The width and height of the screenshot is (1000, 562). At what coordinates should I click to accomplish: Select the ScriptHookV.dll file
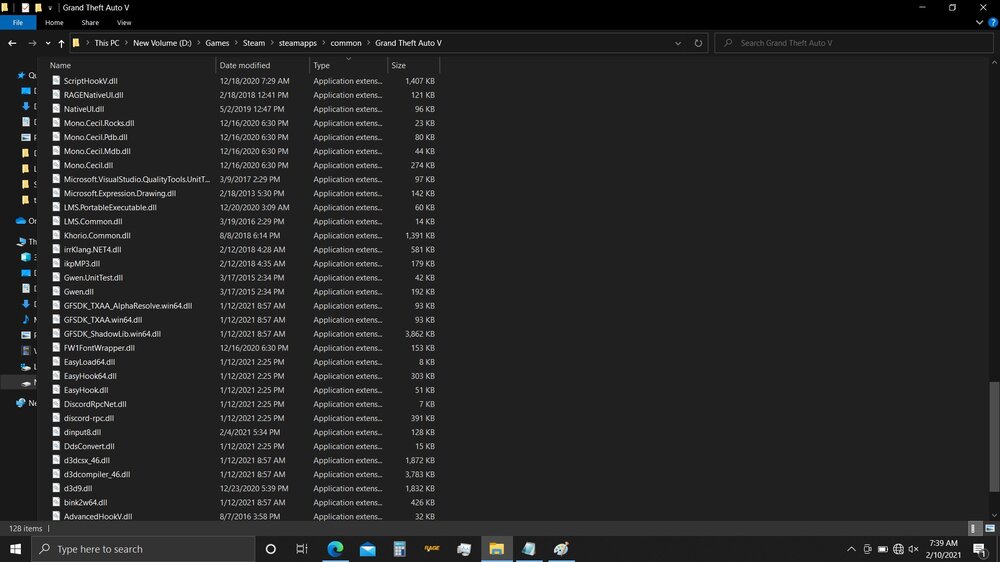pyautogui.click(x=90, y=81)
